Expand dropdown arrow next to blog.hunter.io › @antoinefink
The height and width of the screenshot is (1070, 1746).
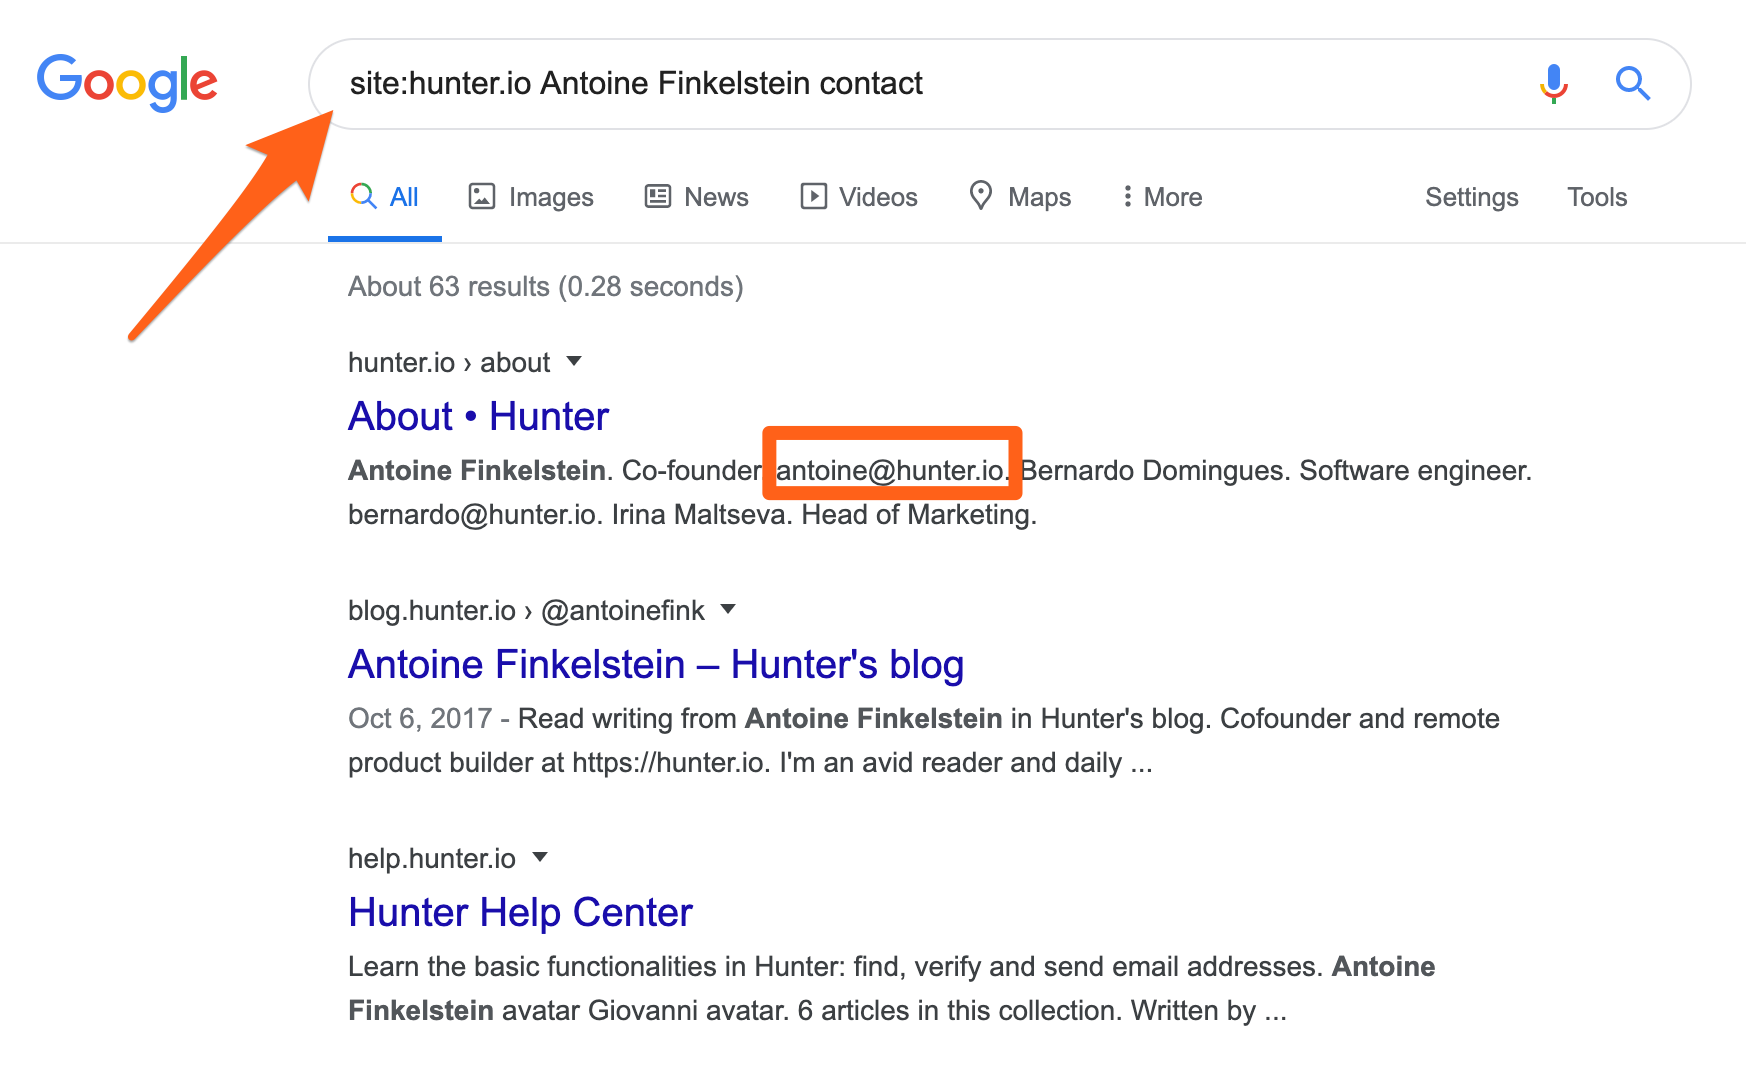728,609
